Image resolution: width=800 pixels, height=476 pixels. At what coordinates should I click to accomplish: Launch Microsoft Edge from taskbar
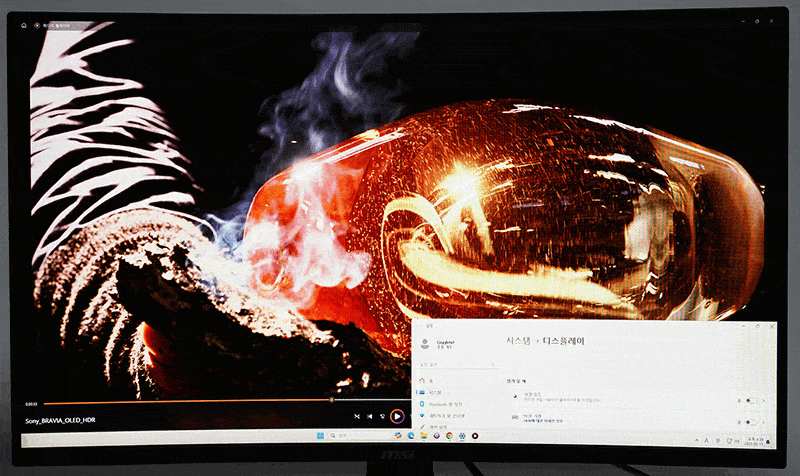(x=411, y=436)
